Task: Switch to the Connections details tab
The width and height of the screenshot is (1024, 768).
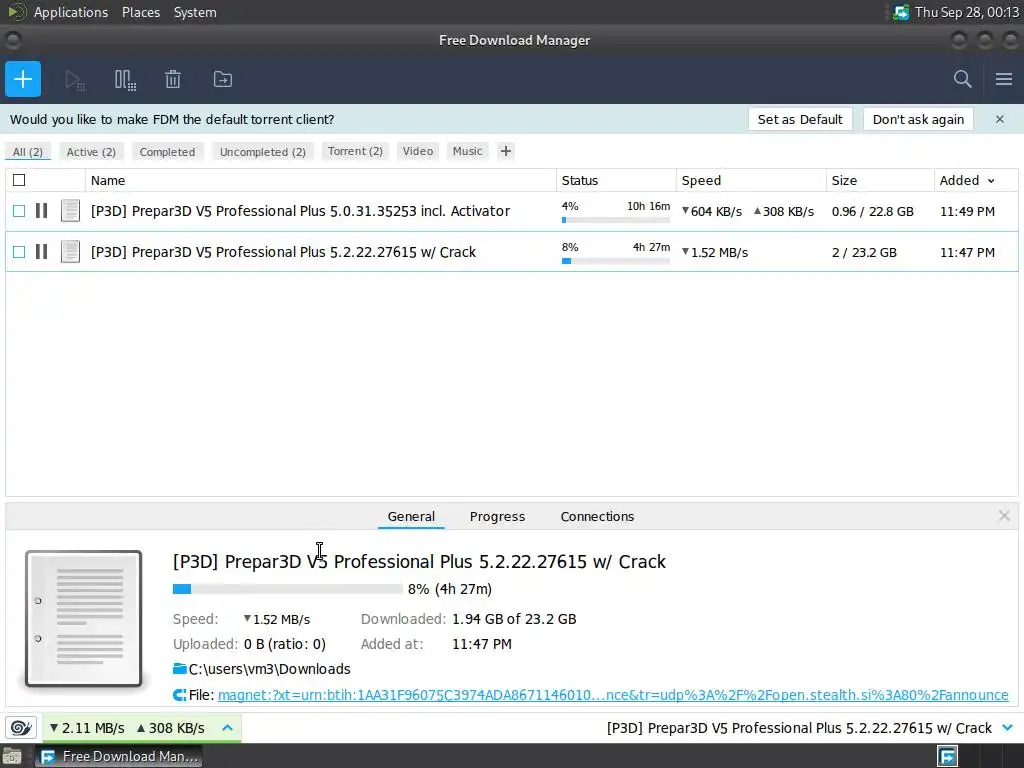Action: [597, 516]
